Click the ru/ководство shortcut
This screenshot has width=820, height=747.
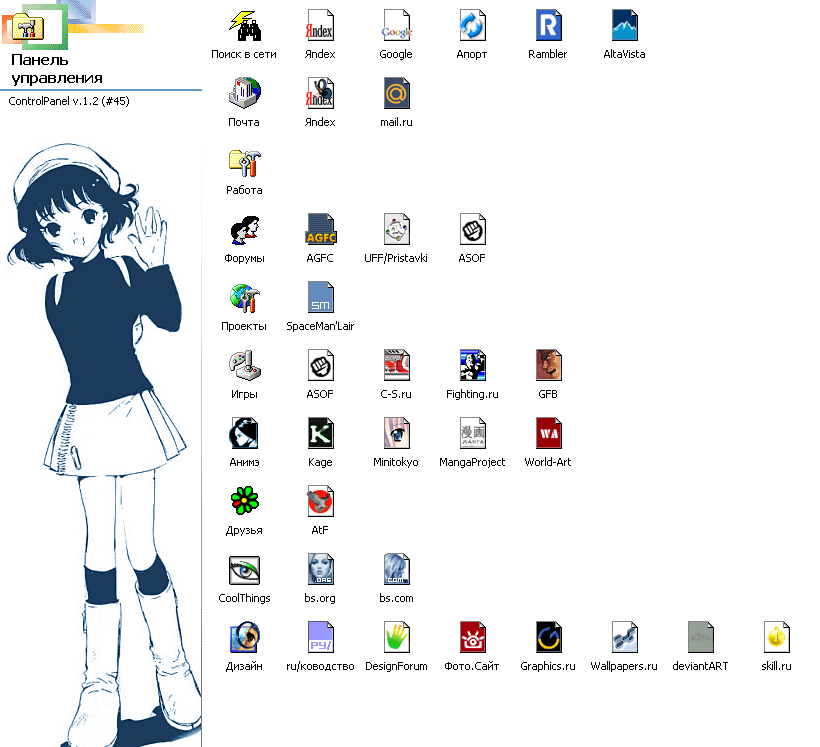[x=320, y=638]
